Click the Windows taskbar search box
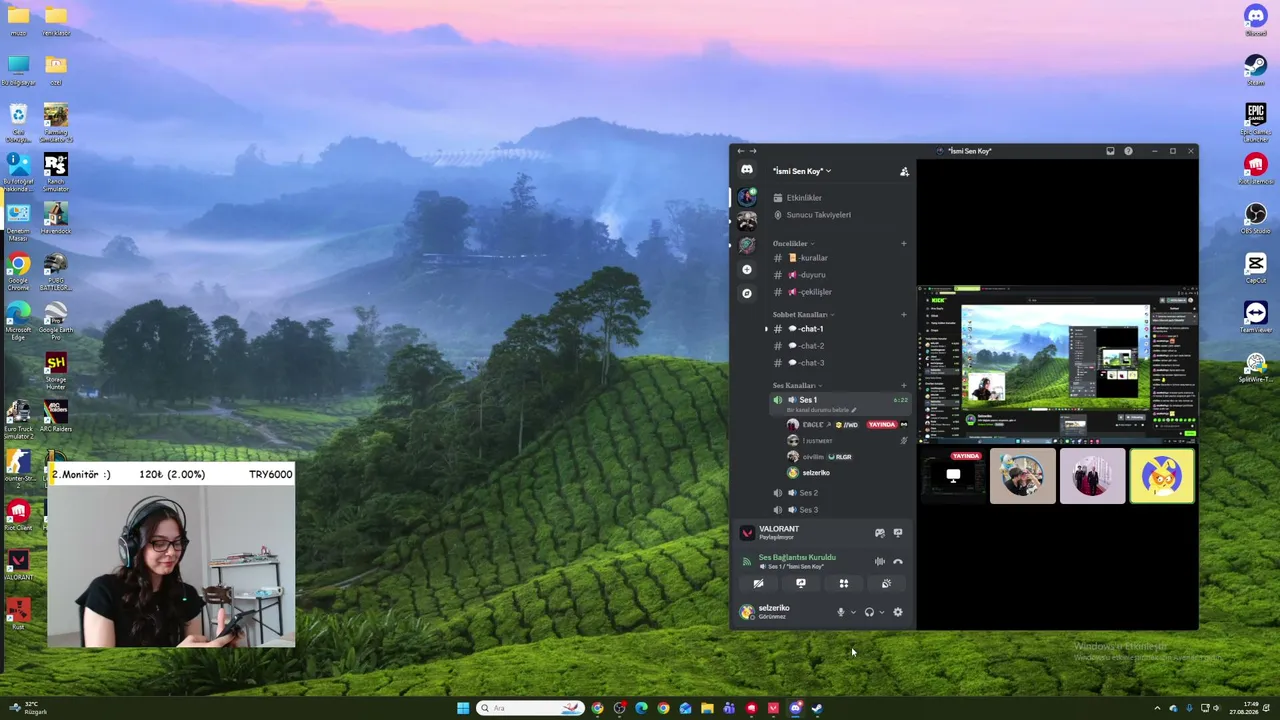The height and width of the screenshot is (720, 1280). (530, 708)
